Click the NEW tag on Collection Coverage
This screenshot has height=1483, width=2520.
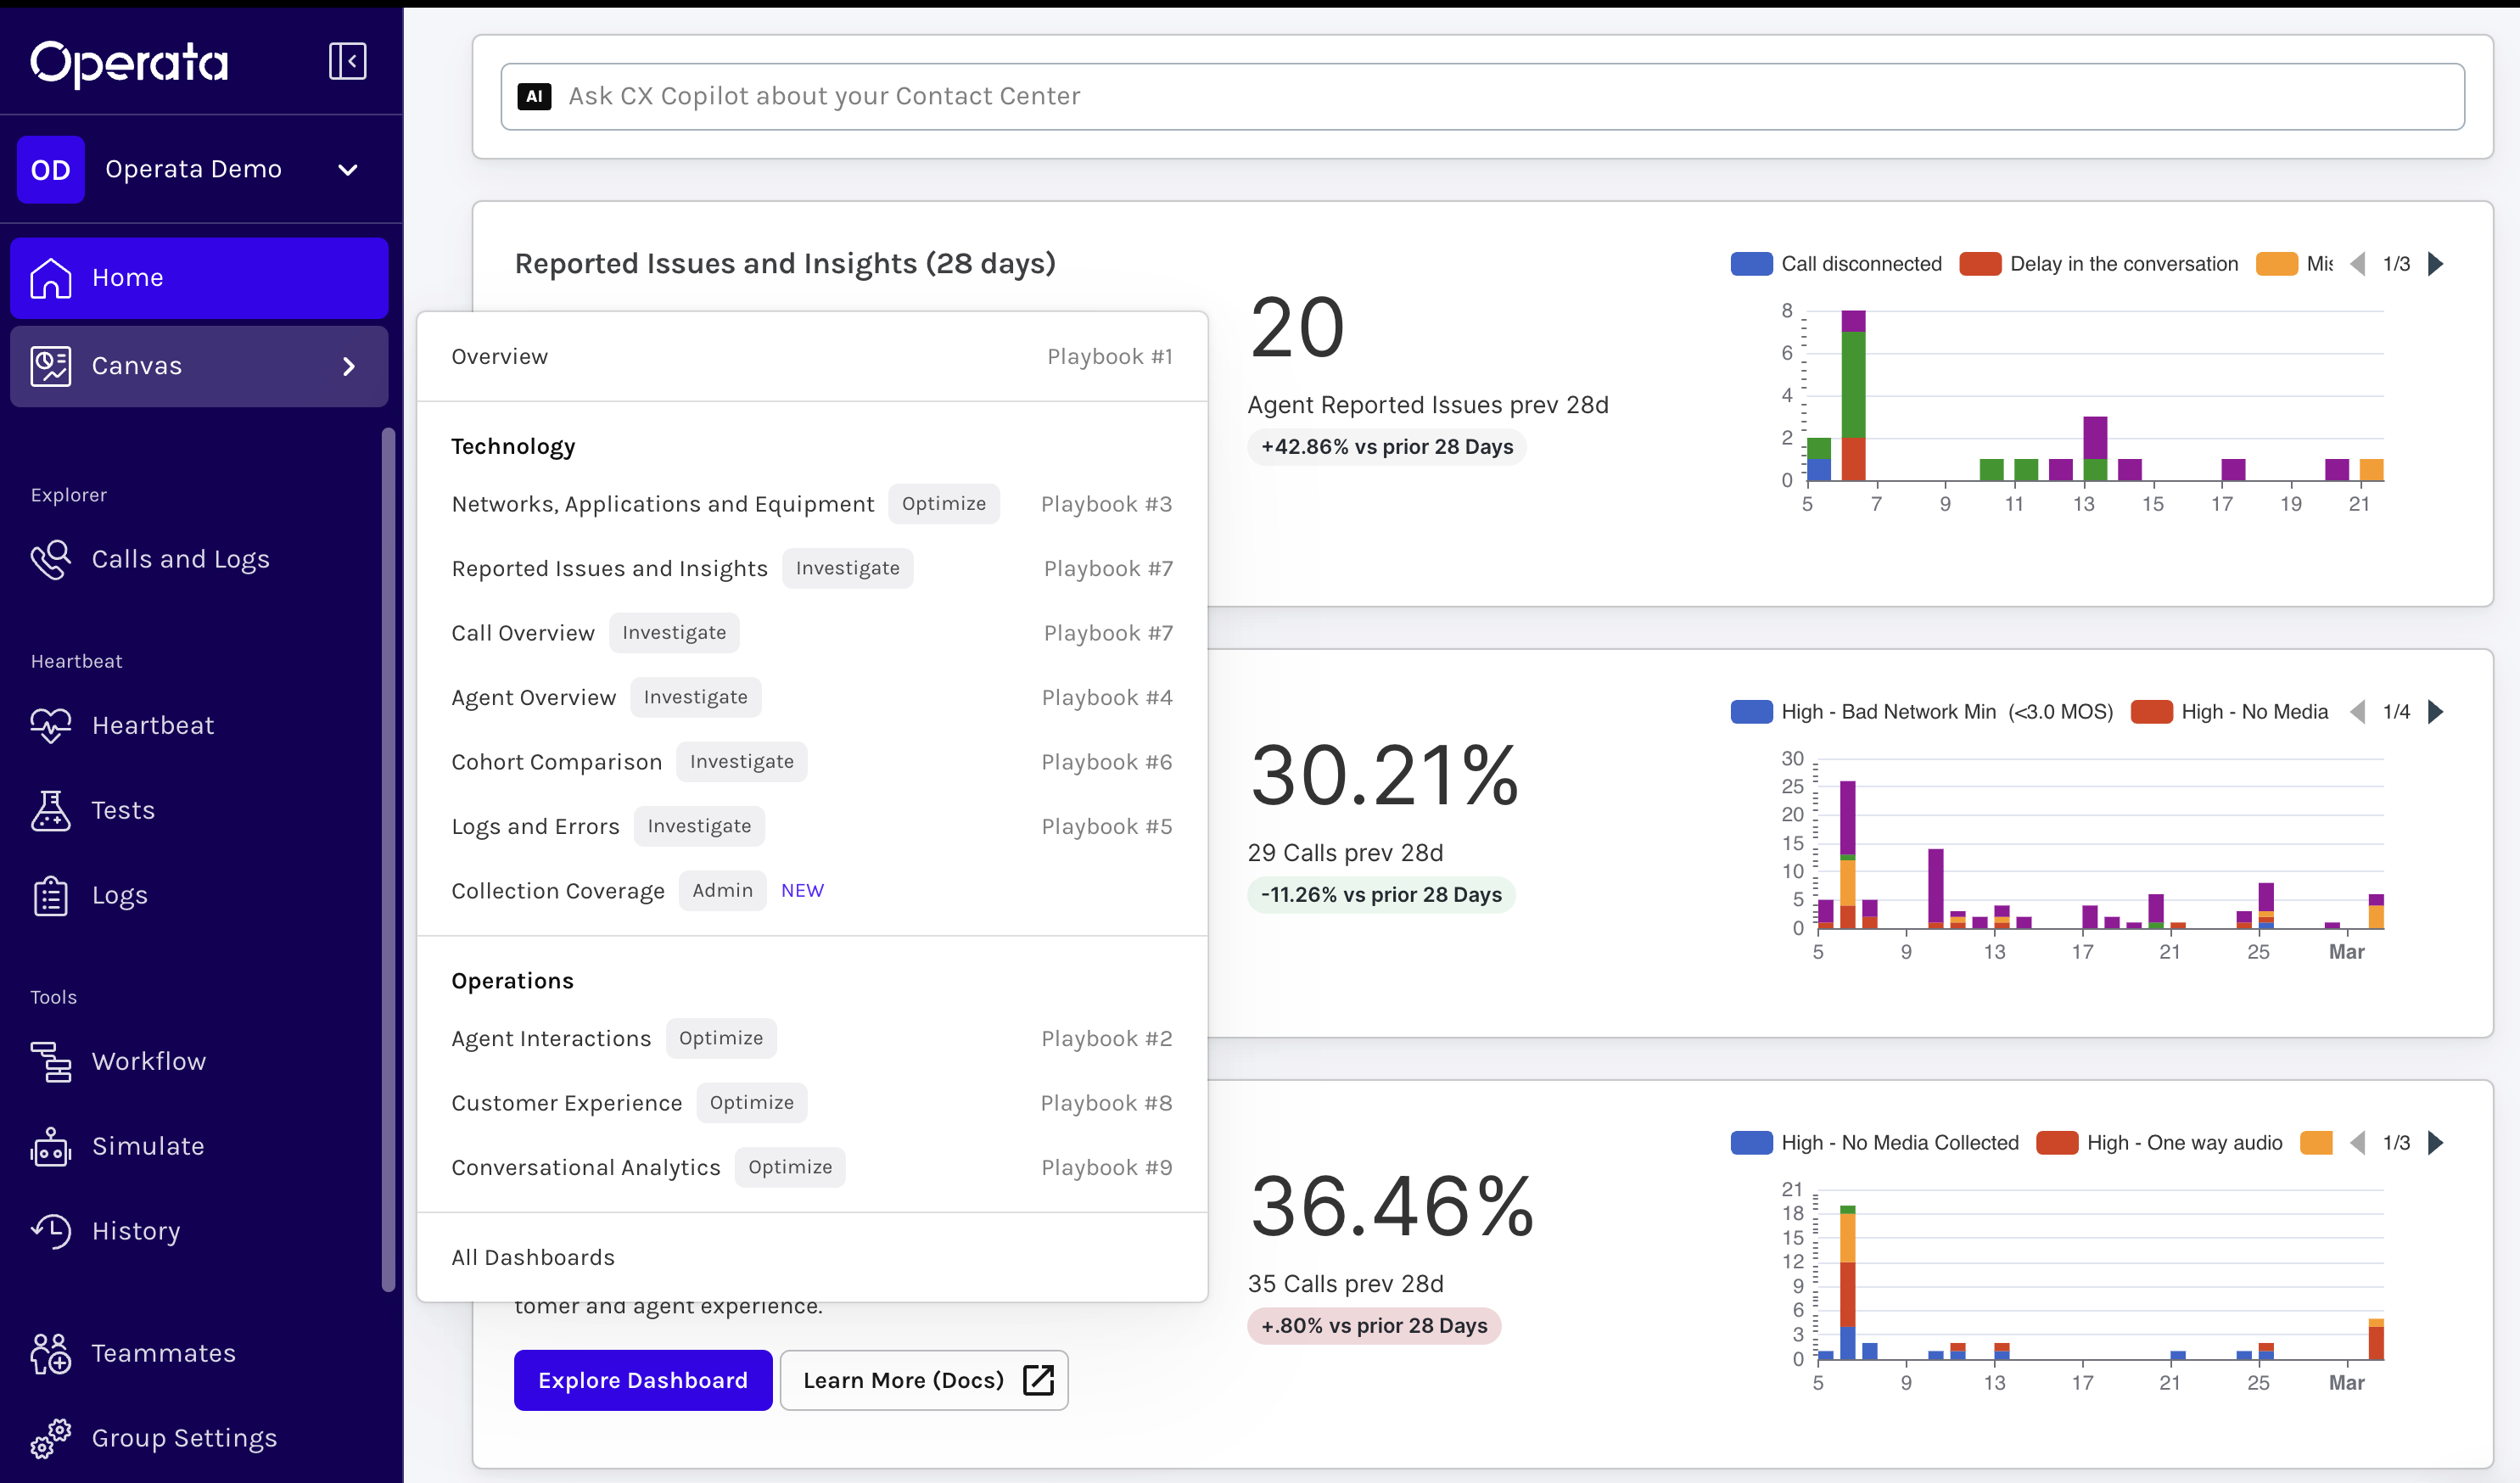point(802,891)
